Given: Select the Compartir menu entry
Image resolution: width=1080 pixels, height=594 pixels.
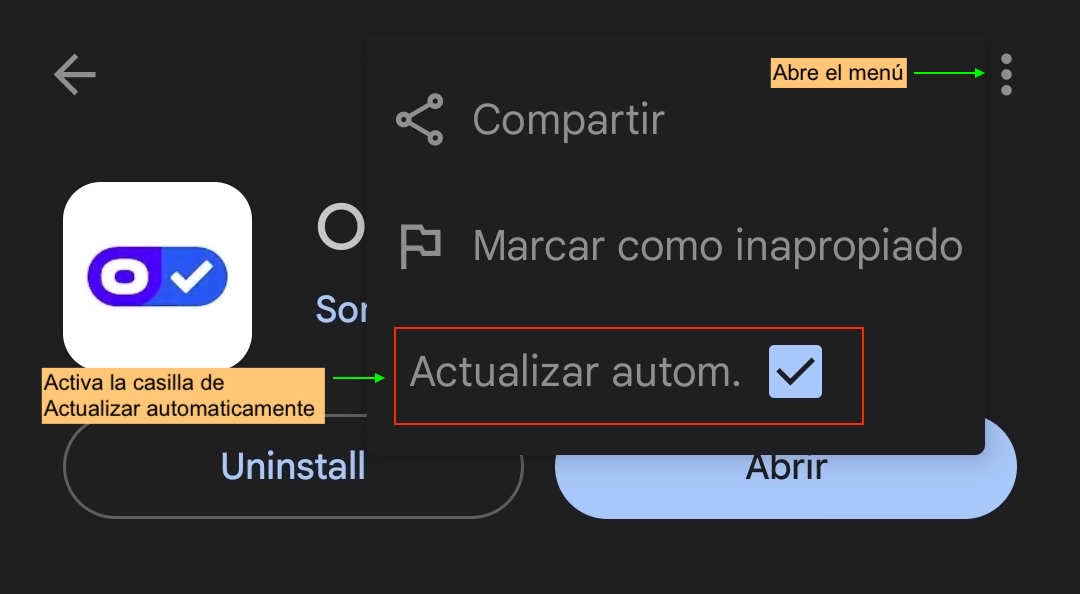Looking at the screenshot, I should [x=568, y=120].
